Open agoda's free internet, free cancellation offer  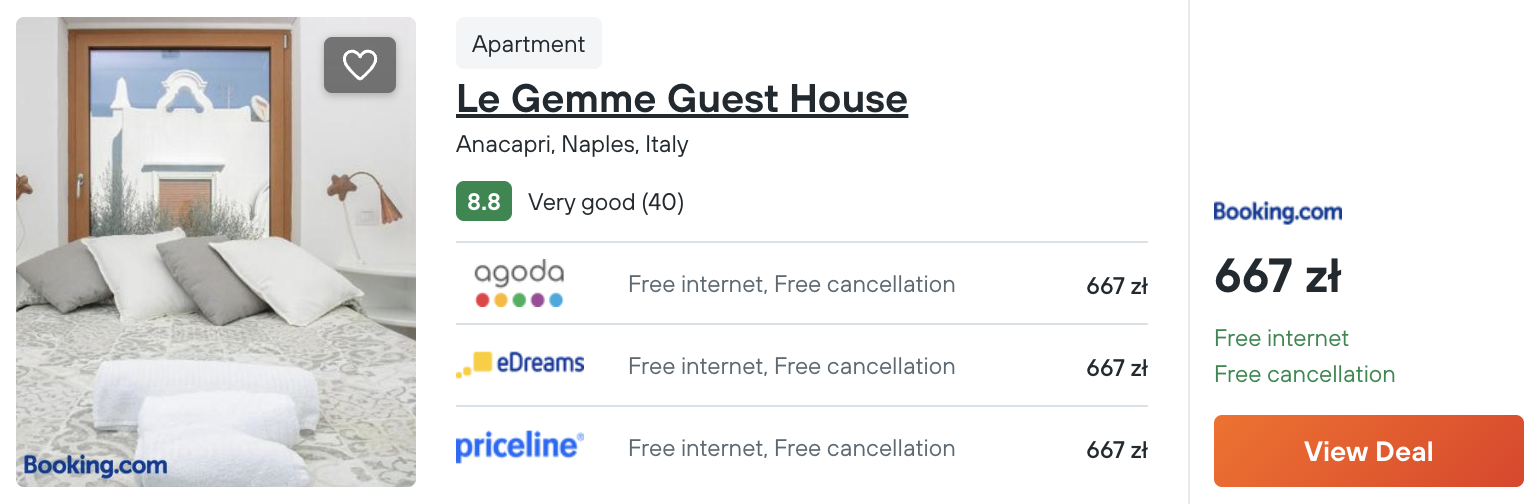point(791,284)
